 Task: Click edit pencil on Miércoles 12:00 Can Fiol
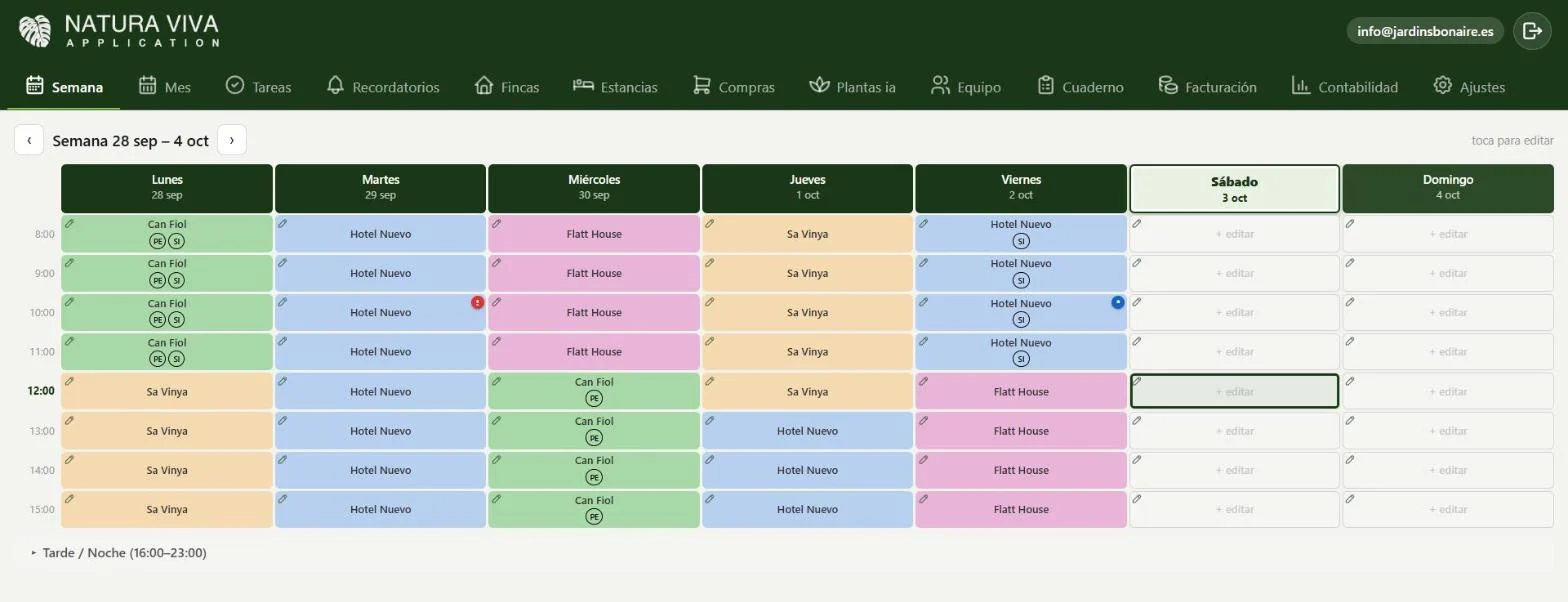click(497, 381)
